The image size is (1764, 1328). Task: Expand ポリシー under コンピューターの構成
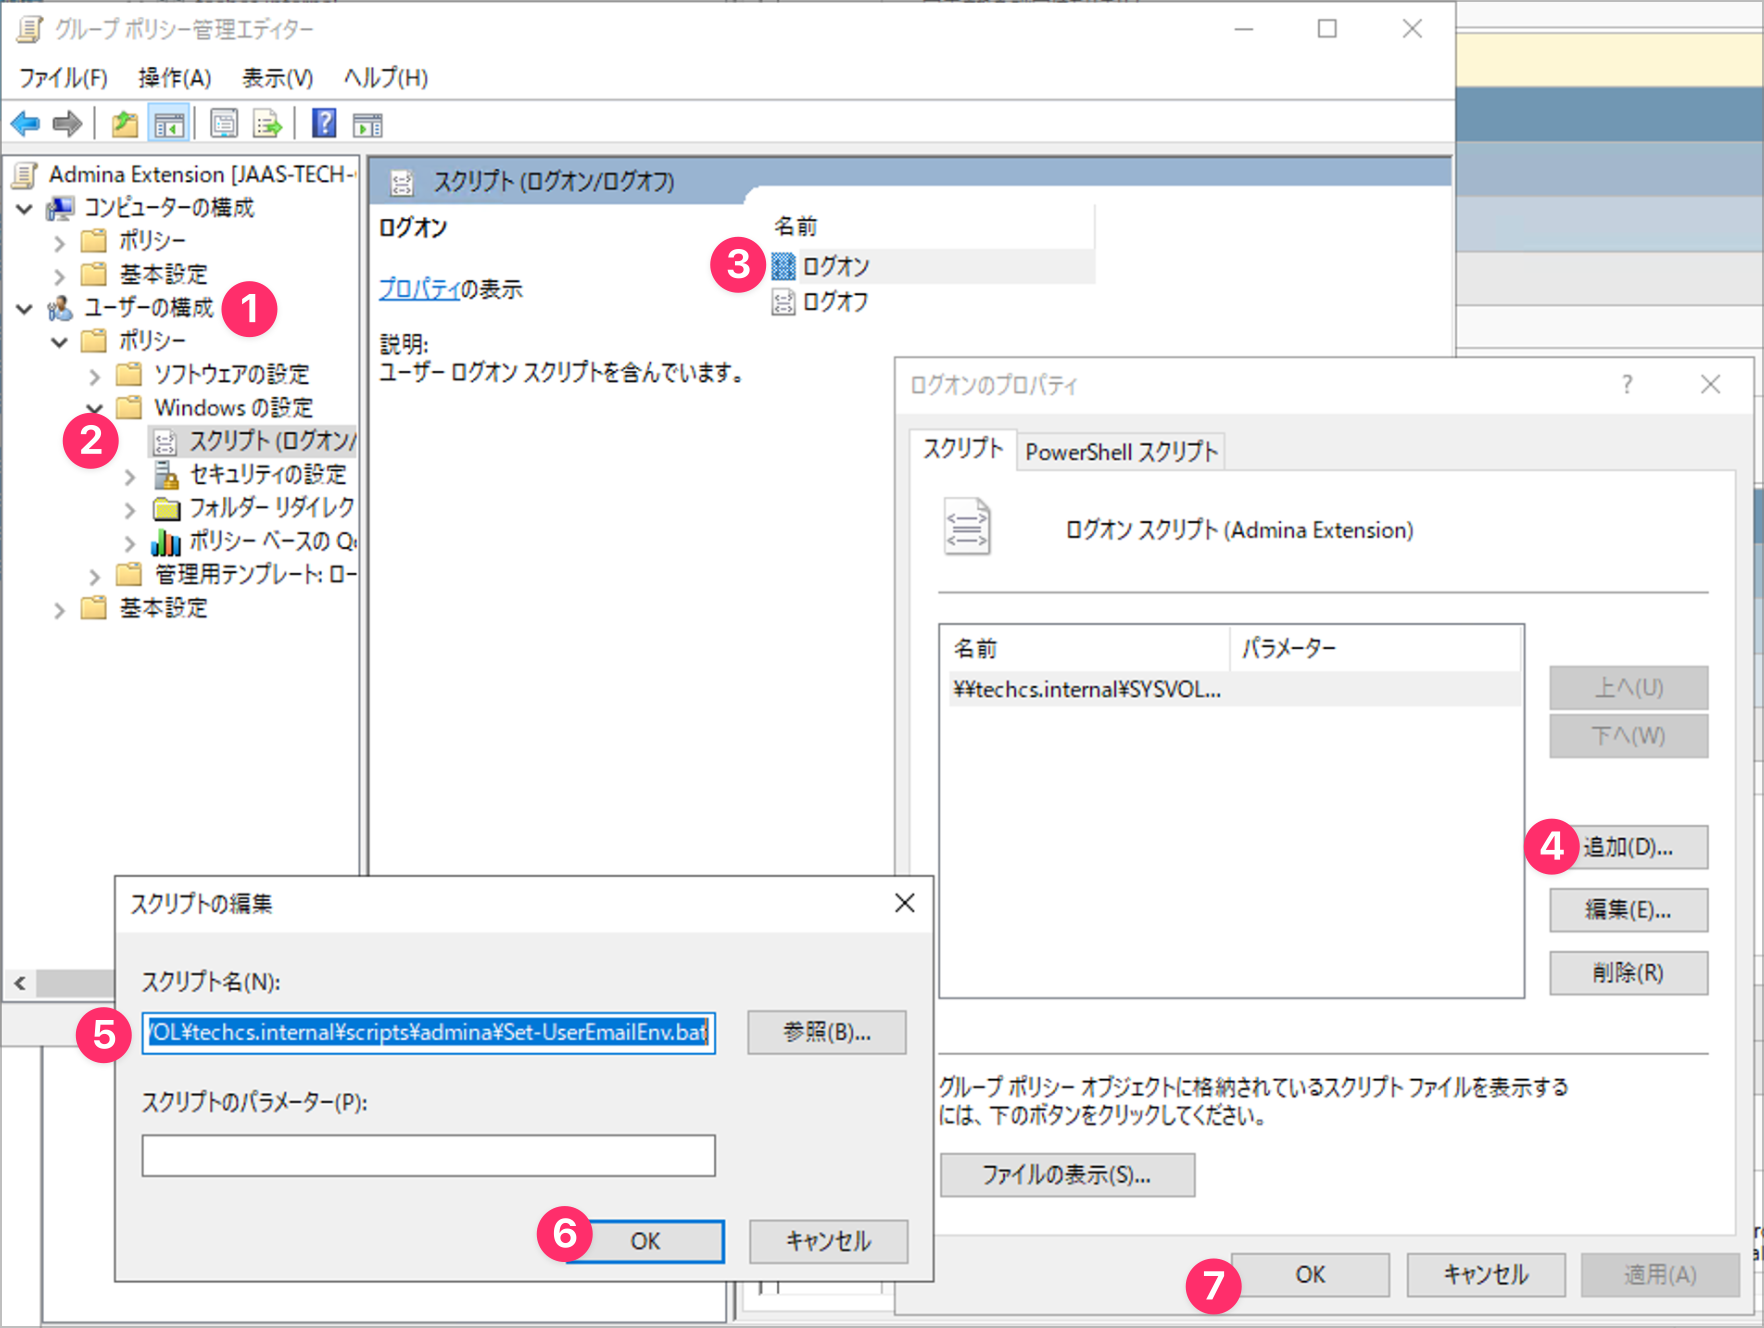pos(59,243)
